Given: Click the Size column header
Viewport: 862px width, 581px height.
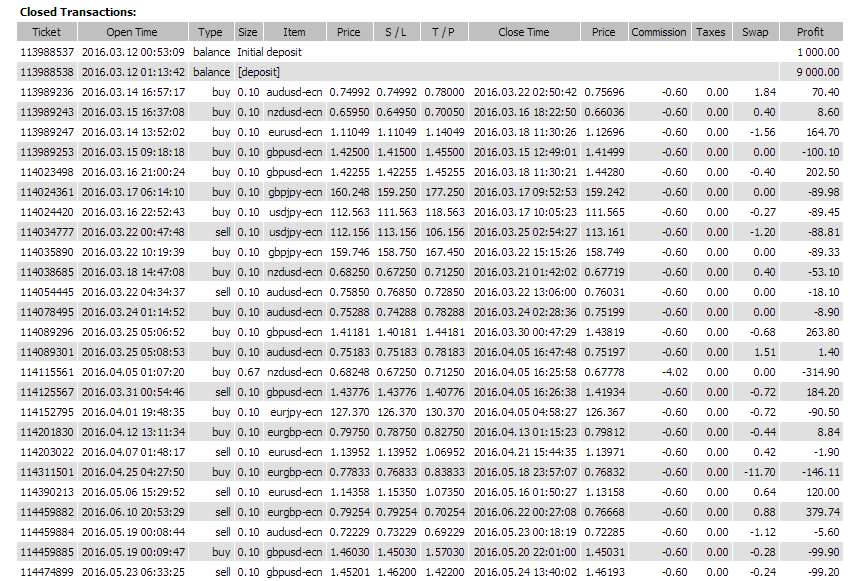Looking at the screenshot, I should [x=248, y=32].
